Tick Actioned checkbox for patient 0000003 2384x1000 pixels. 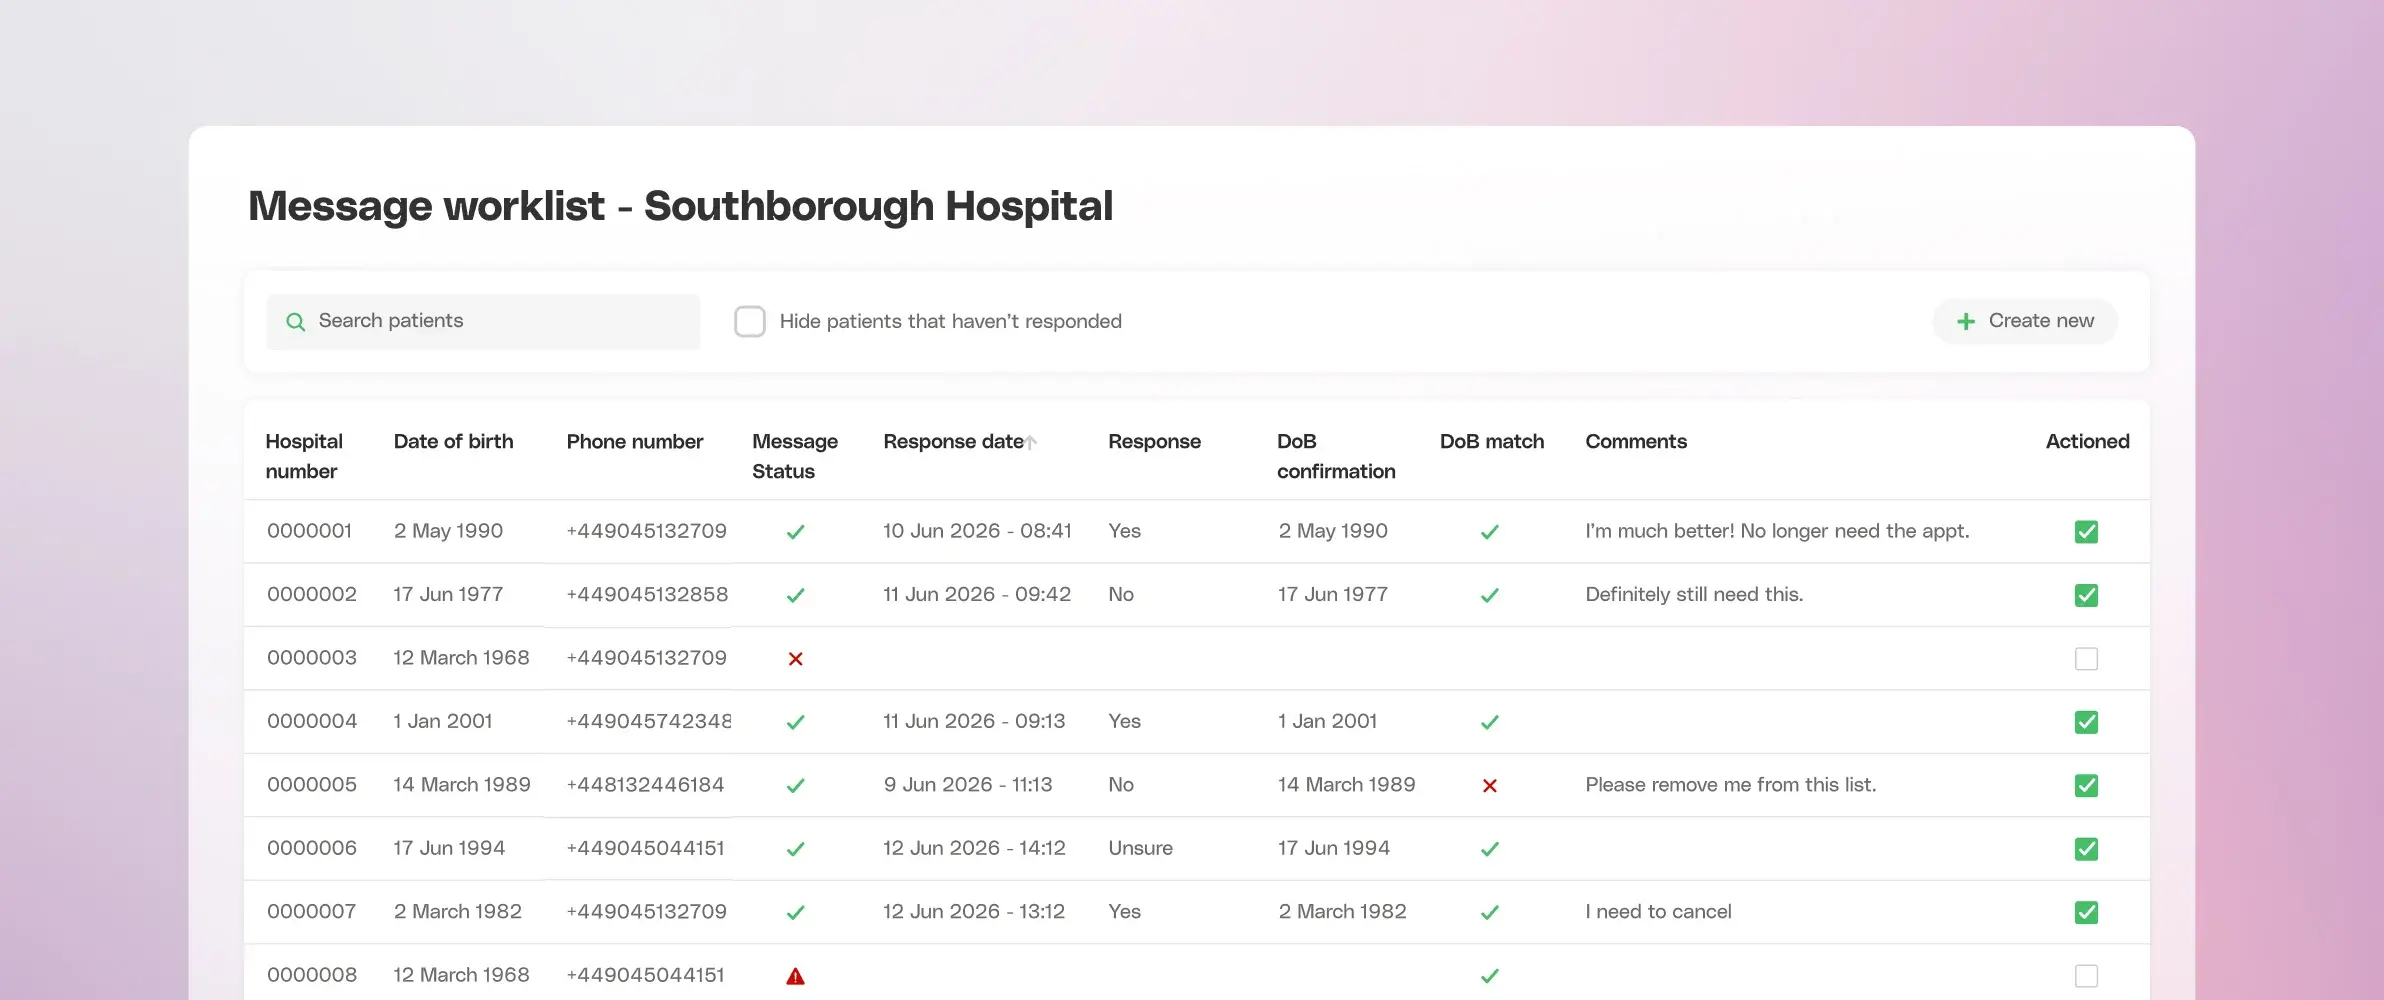(2086, 659)
